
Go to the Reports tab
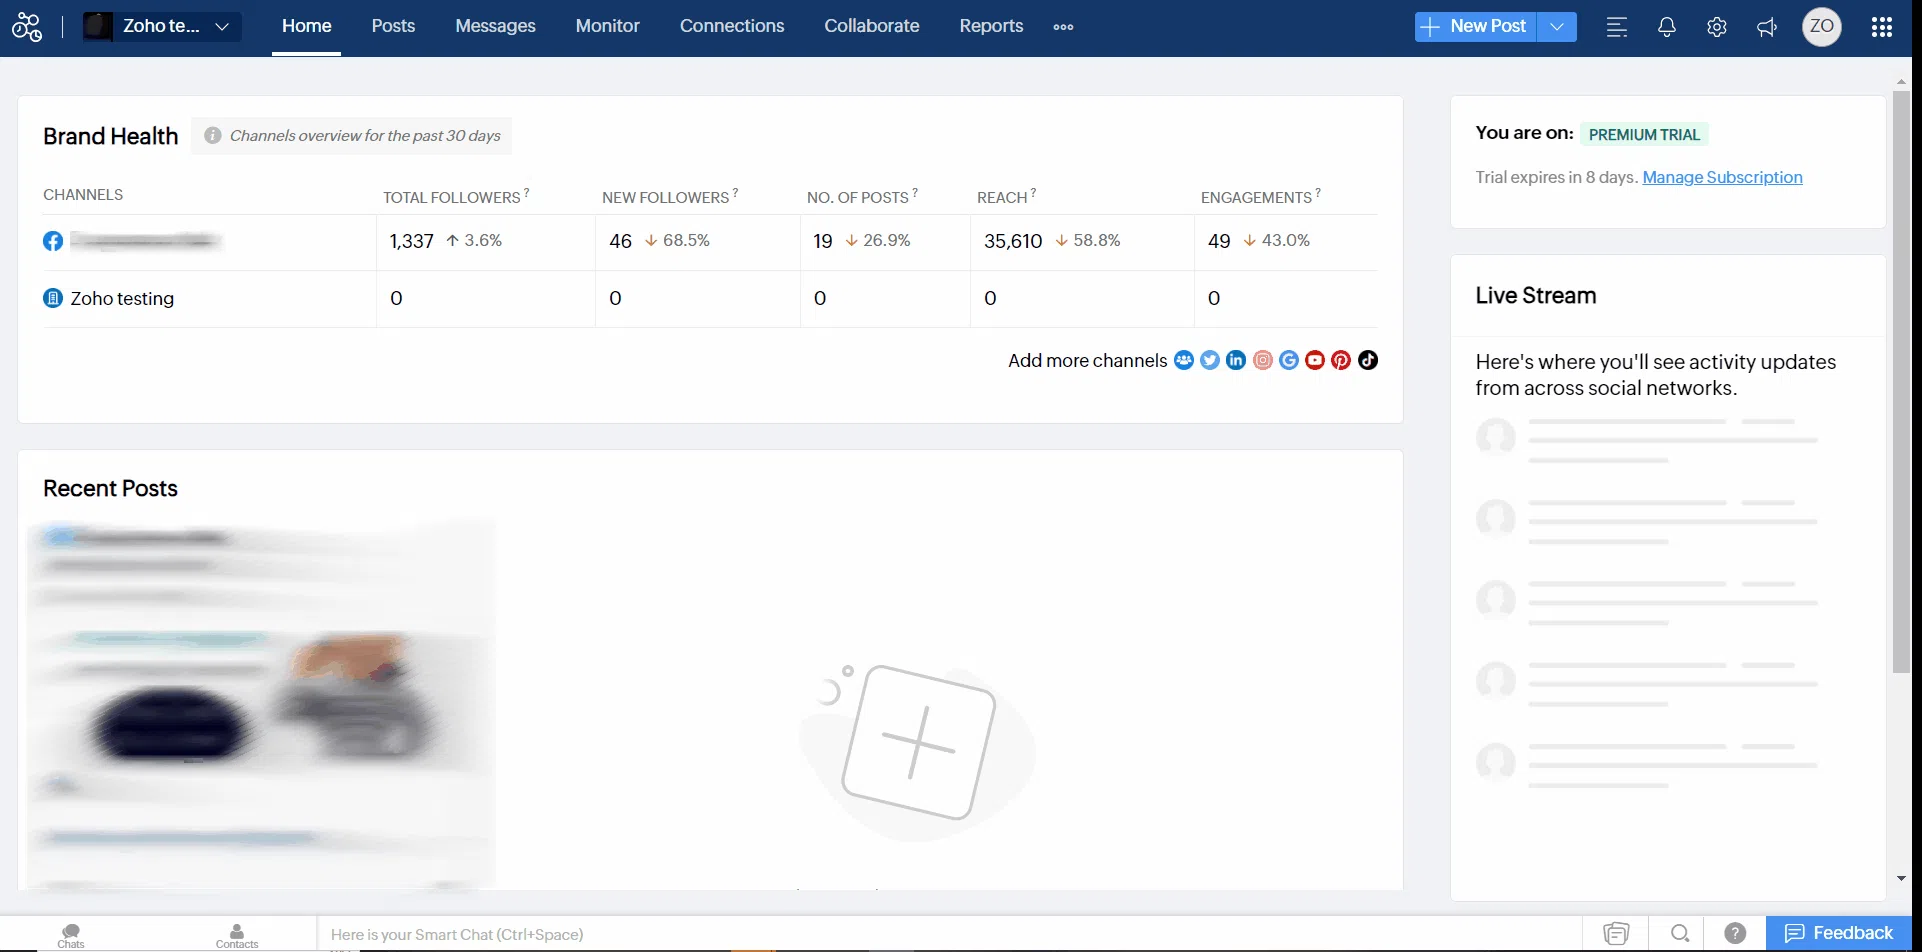(991, 26)
